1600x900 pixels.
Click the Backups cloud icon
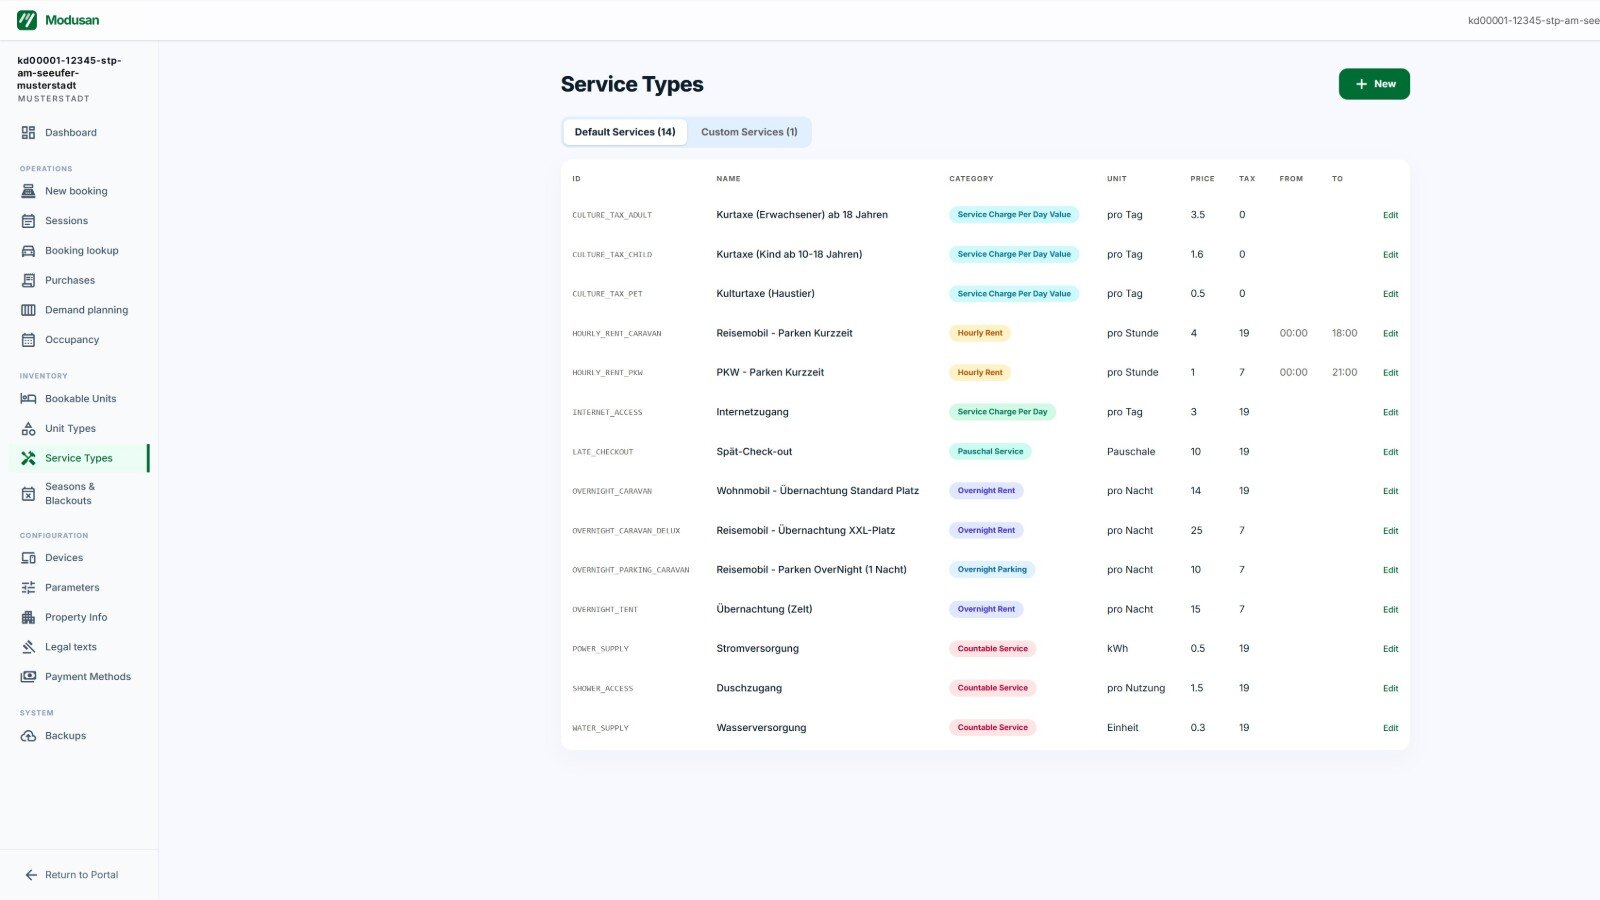tap(28, 736)
